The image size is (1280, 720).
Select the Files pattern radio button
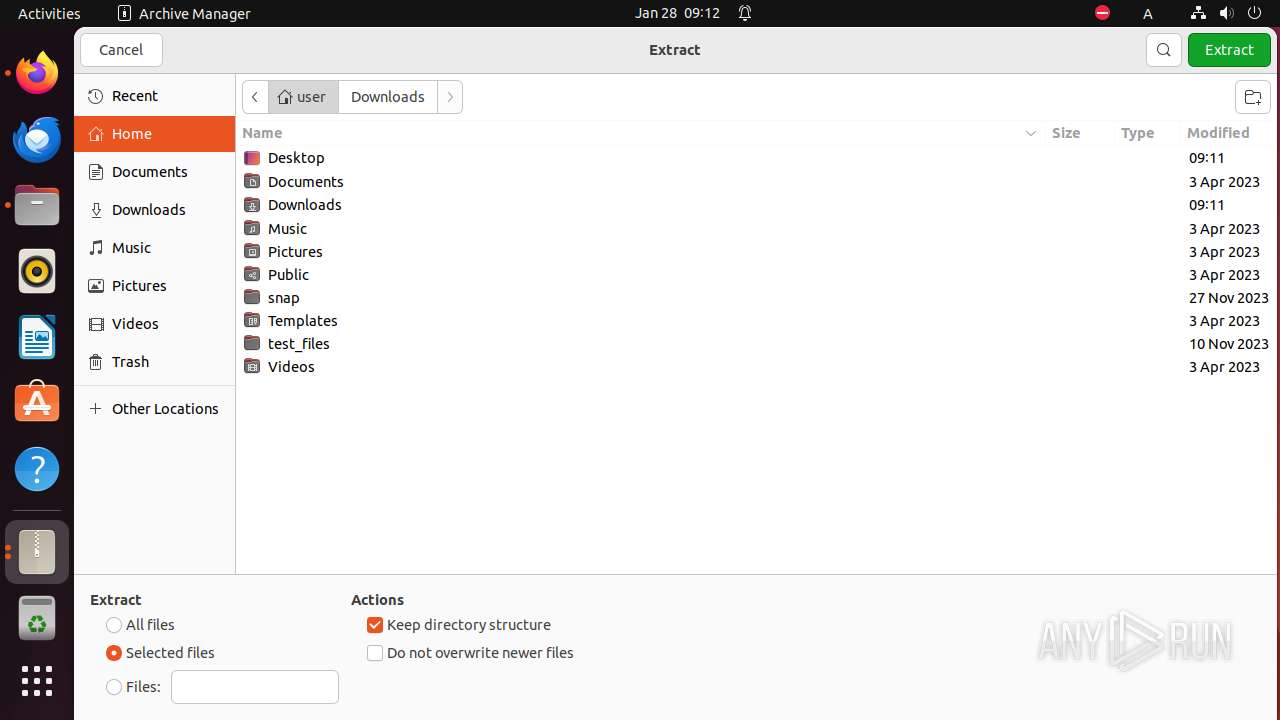[x=114, y=687]
